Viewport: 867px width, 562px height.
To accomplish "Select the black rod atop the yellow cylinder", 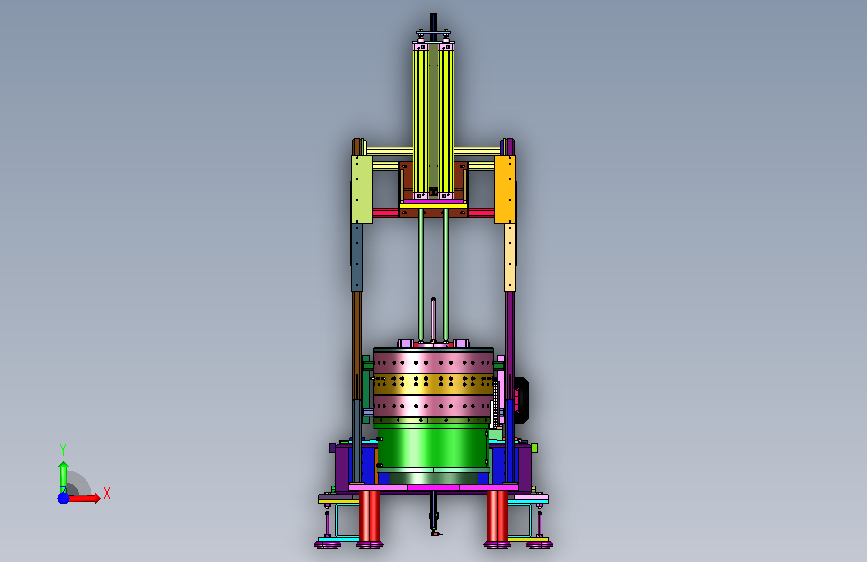I will click(x=433, y=26).
